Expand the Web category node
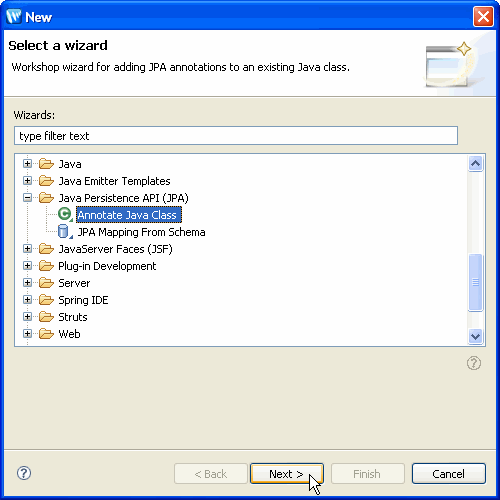This screenshot has height=500, width=500. 28,334
